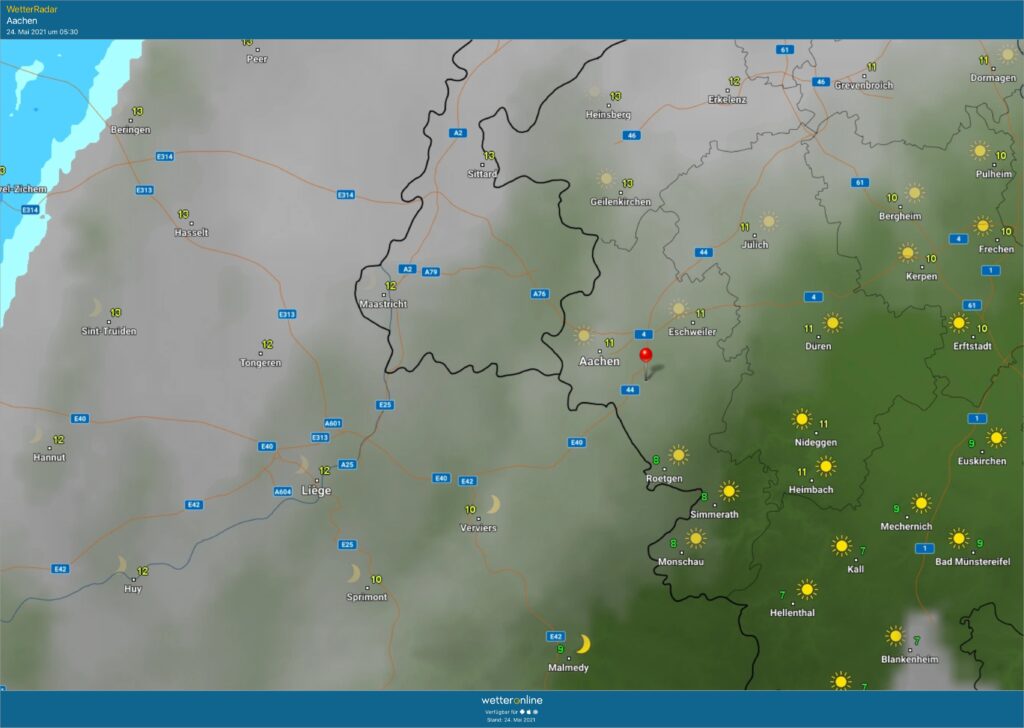1024x728 pixels.
Task: Click the moon icon at Verviers
Action: (494, 504)
